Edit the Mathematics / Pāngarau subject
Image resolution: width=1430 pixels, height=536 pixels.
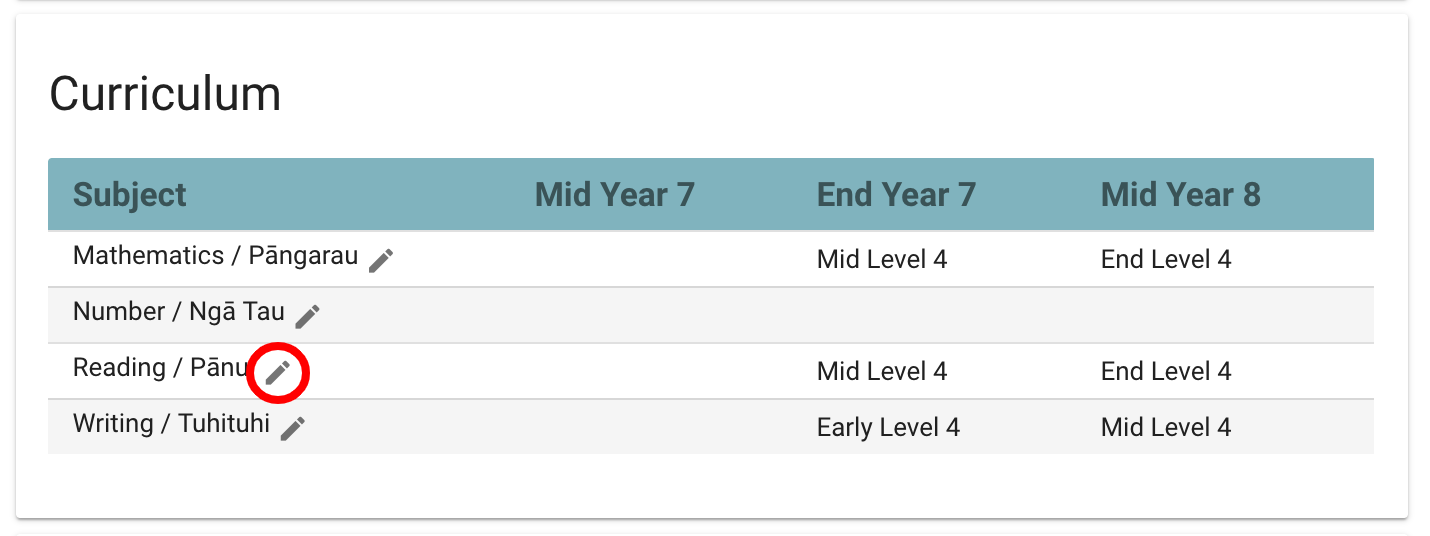(x=381, y=261)
